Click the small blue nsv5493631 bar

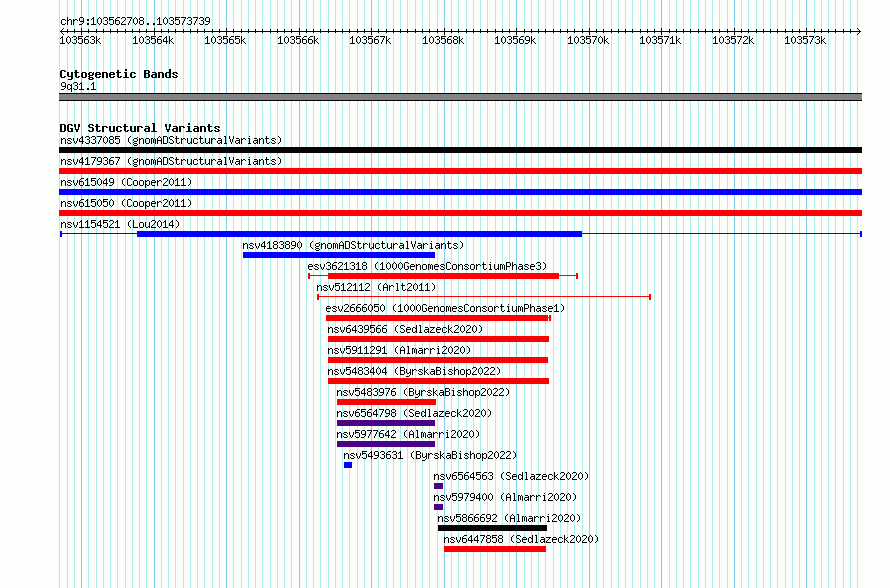pyautogui.click(x=348, y=465)
